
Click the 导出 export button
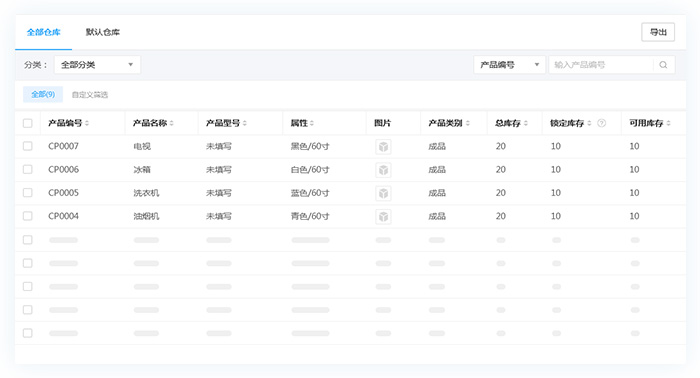pos(658,32)
